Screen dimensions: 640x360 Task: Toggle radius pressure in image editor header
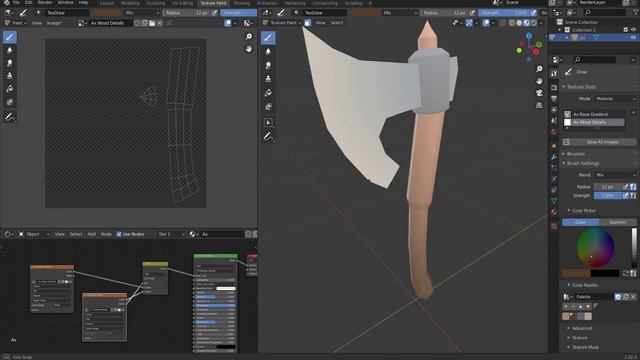[215, 13]
